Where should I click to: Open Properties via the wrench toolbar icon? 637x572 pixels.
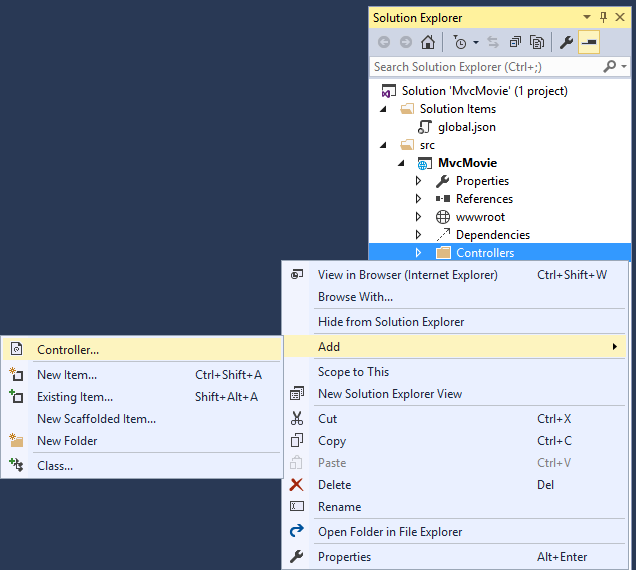566,42
